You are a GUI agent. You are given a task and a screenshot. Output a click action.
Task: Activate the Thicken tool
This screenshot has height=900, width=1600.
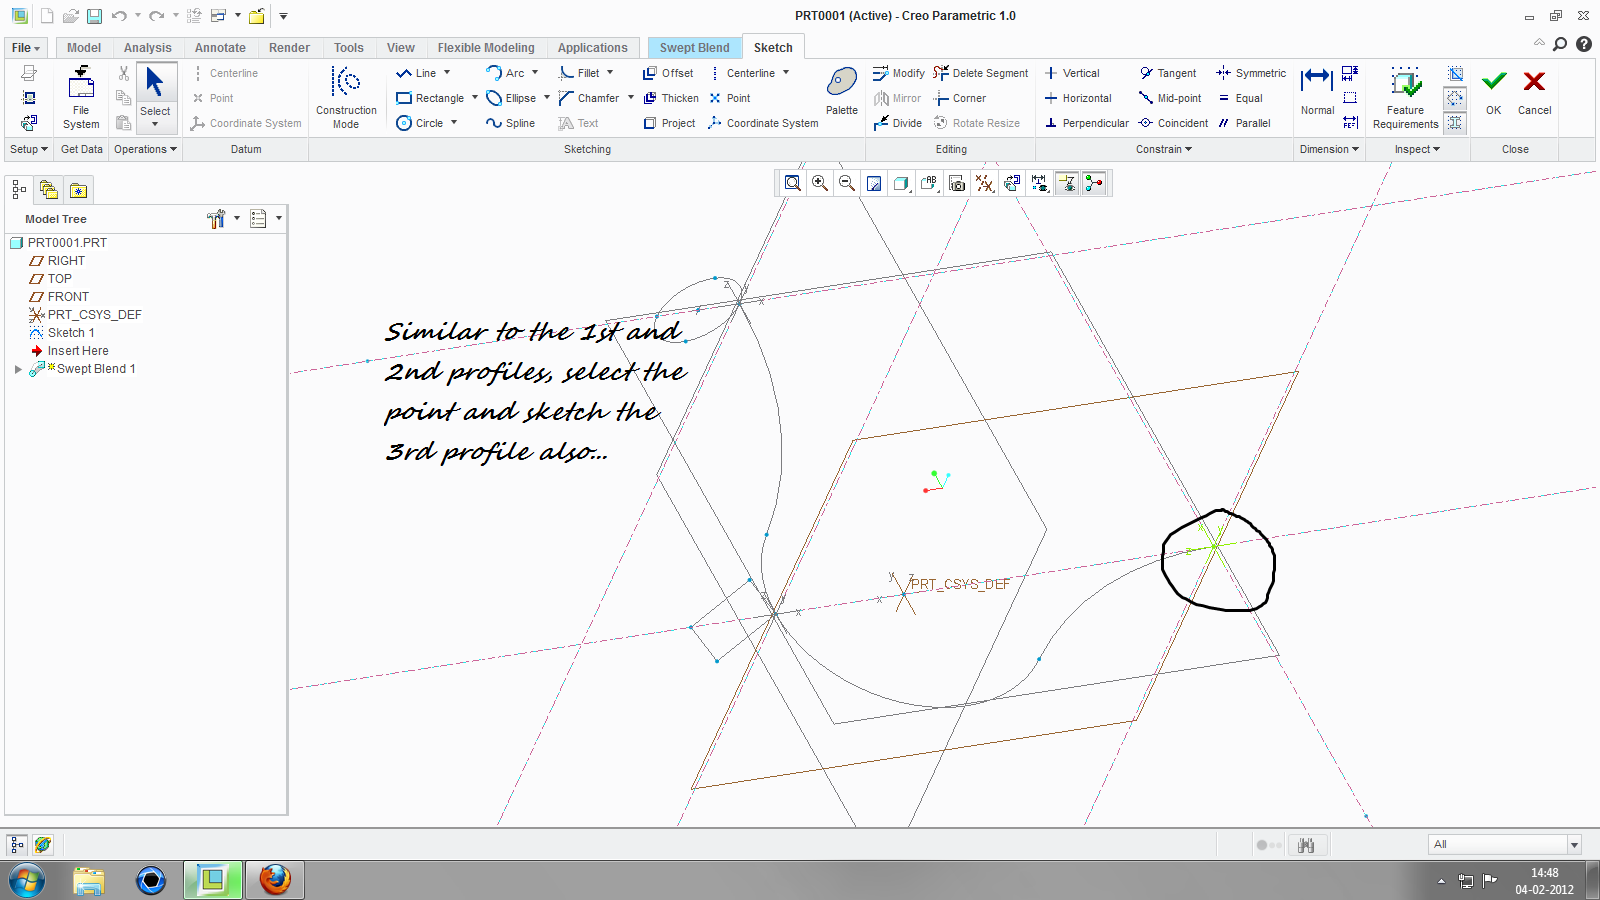(671, 98)
